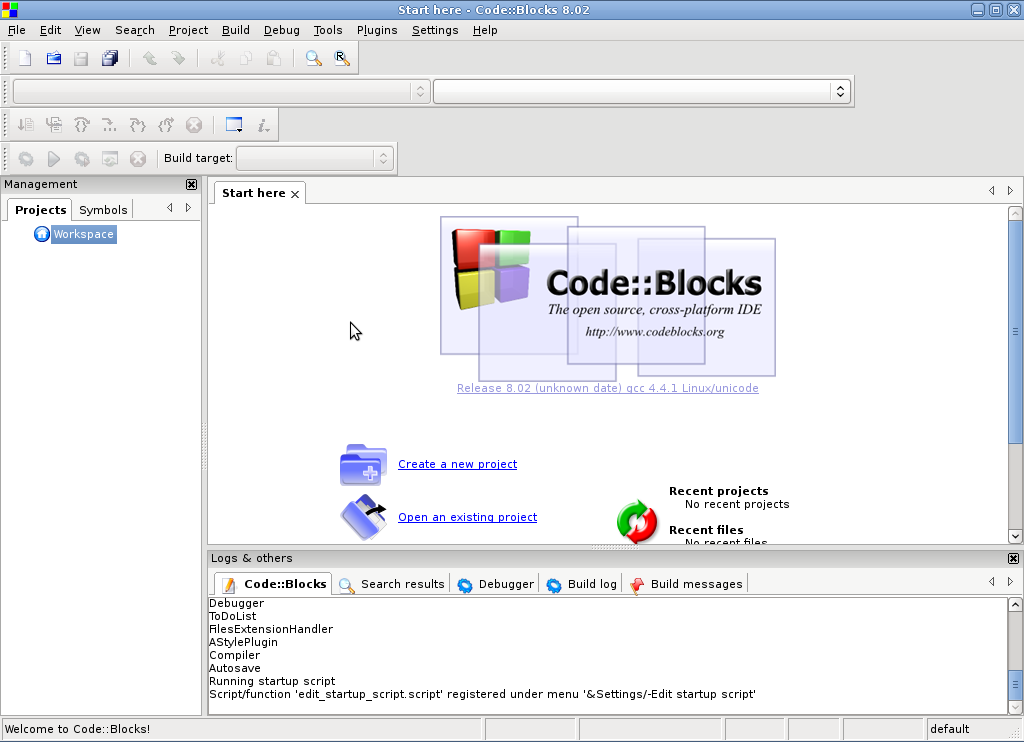The width and height of the screenshot is (1024, 742).
Task: Close the Management panel
Action: tap(191, 184)
